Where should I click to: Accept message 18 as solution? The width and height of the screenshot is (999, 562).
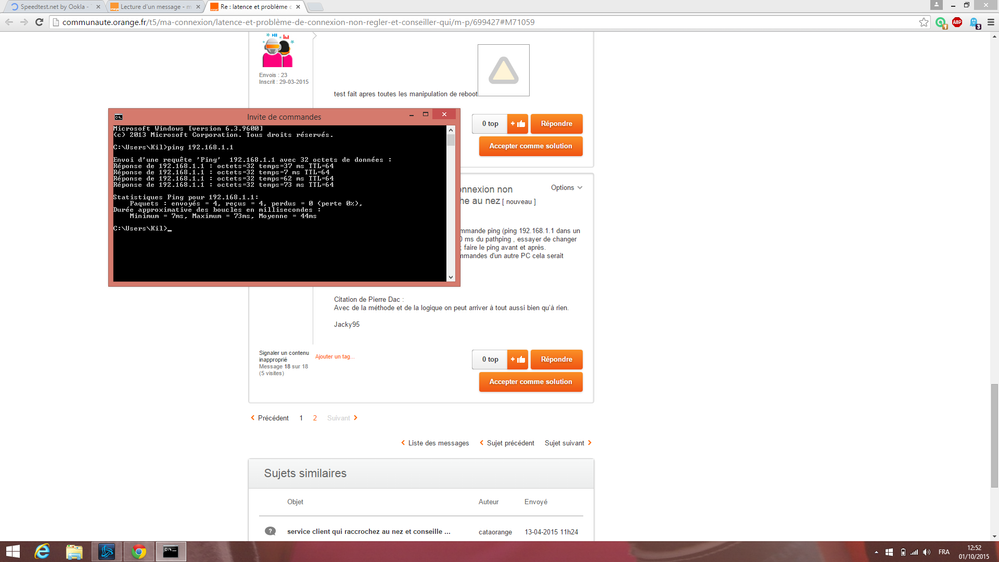(531, 382)
